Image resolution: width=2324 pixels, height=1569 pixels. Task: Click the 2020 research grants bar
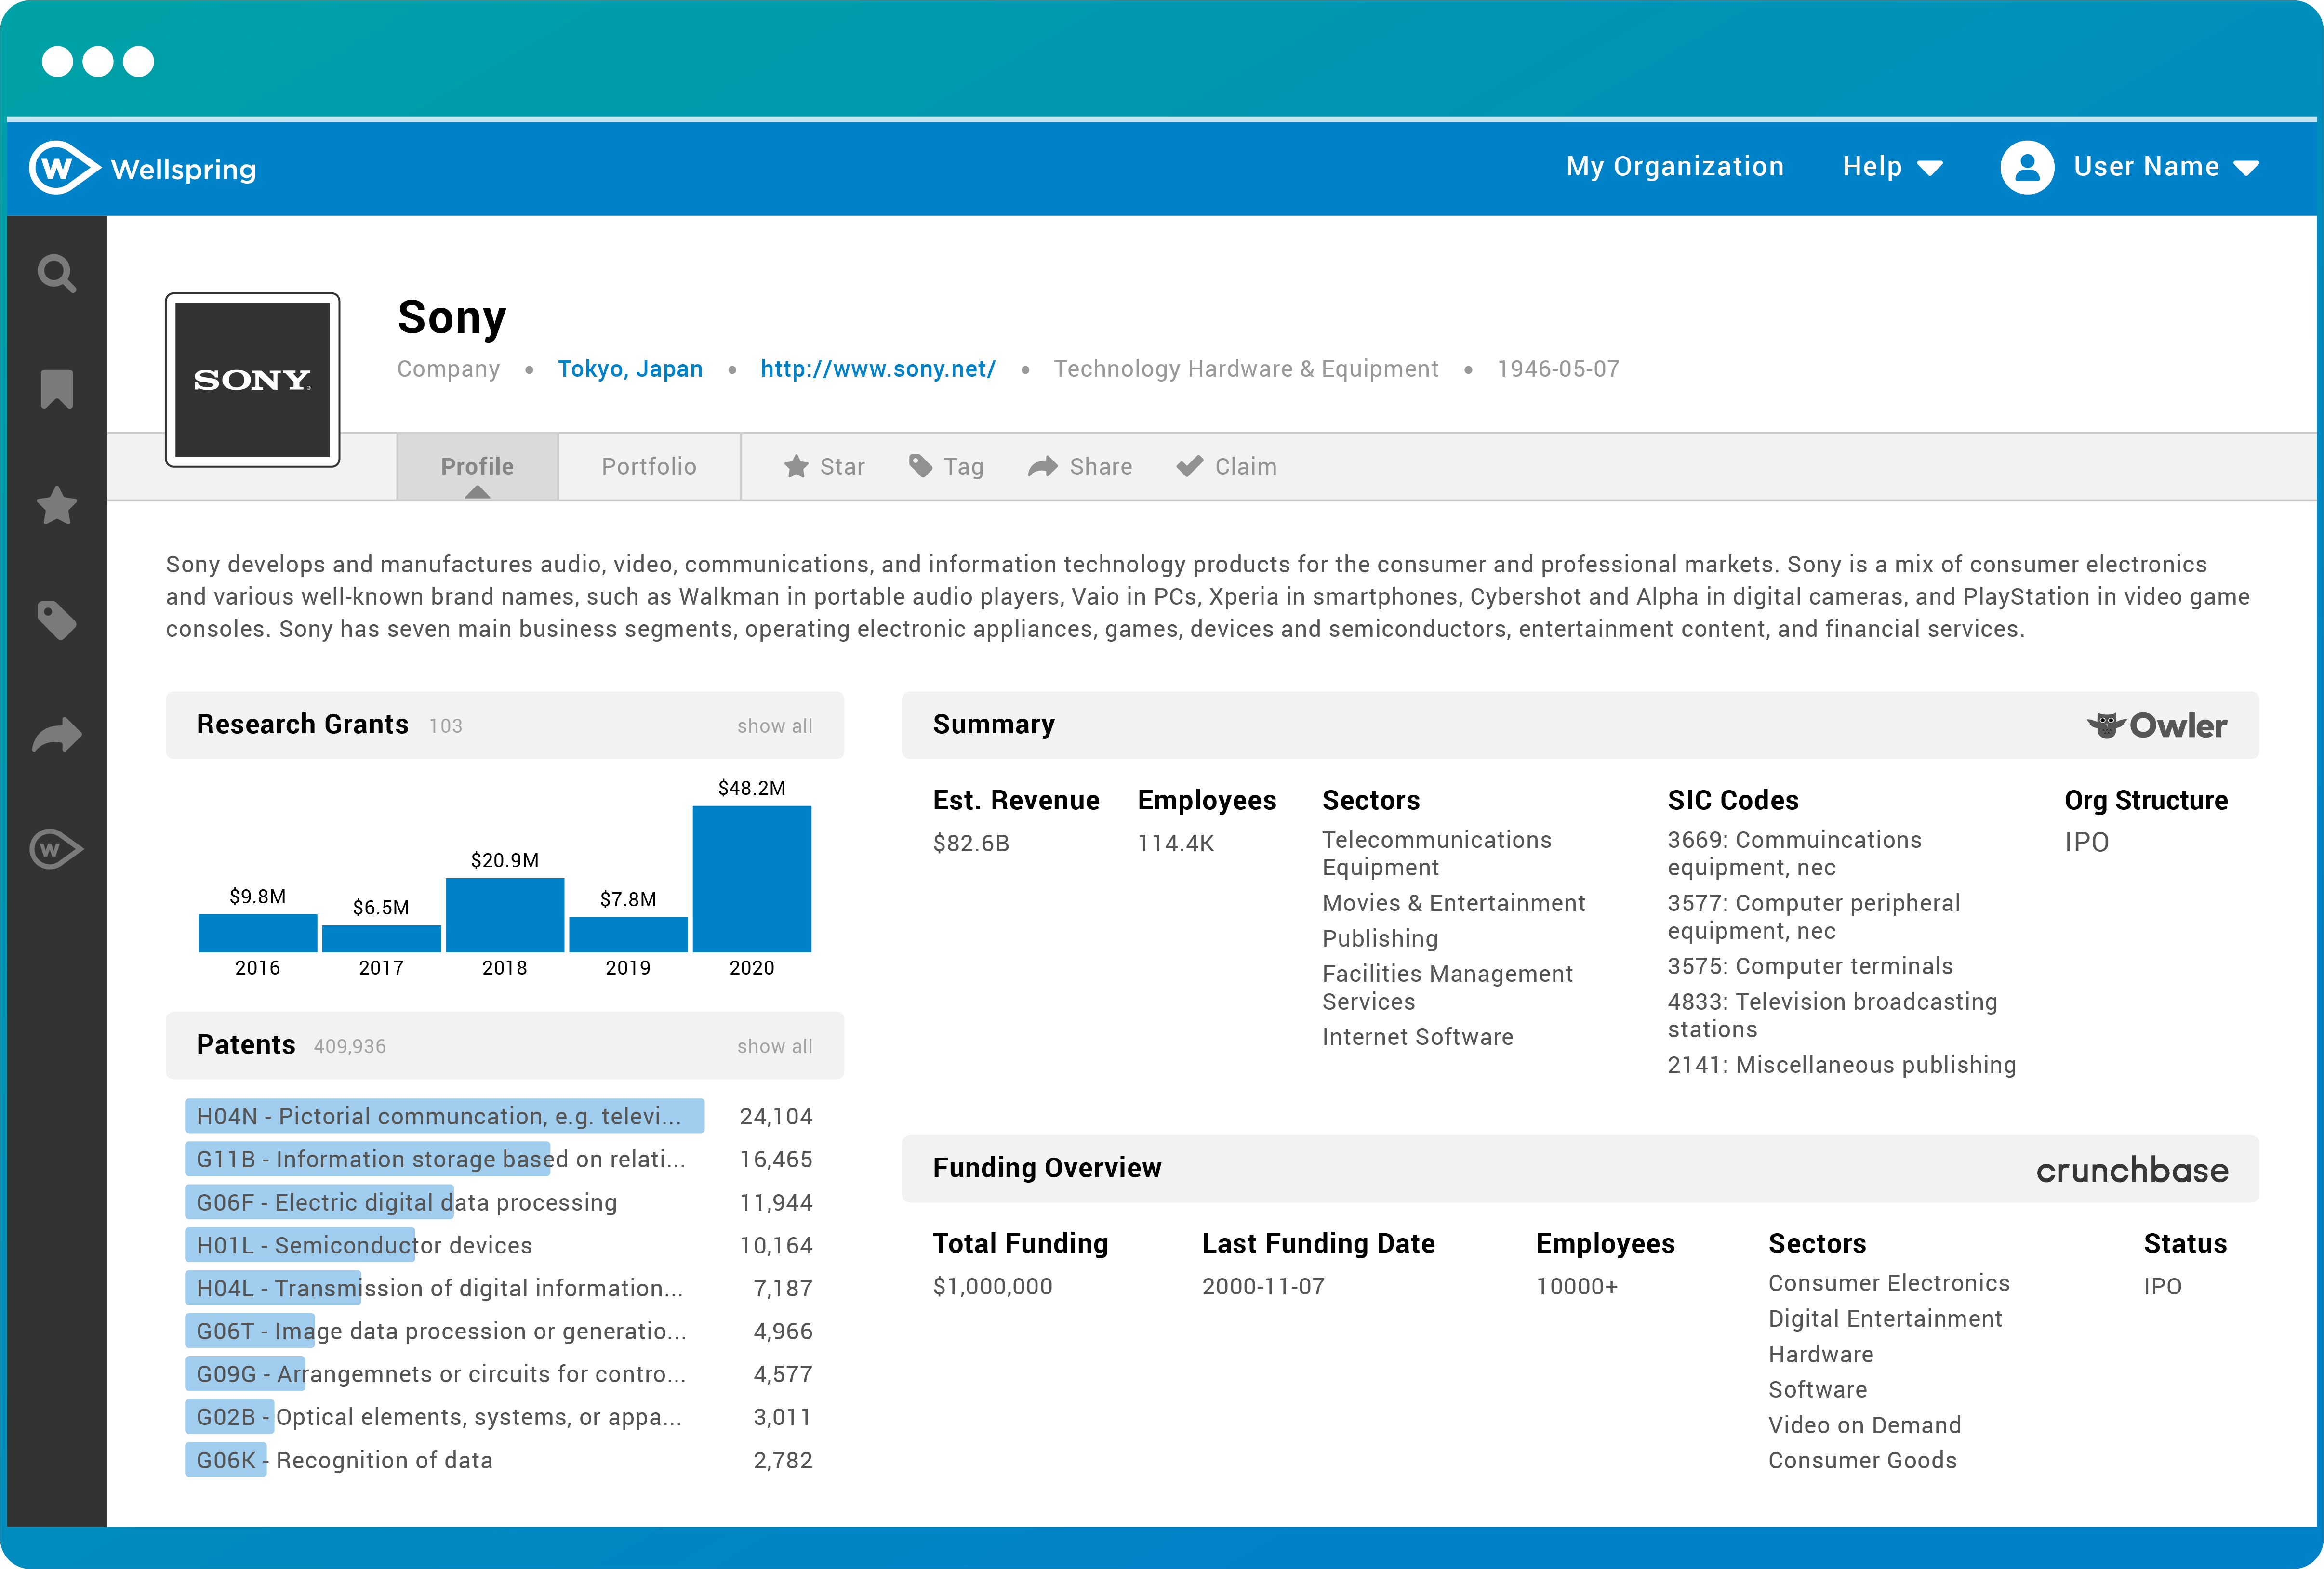(751, 878)
